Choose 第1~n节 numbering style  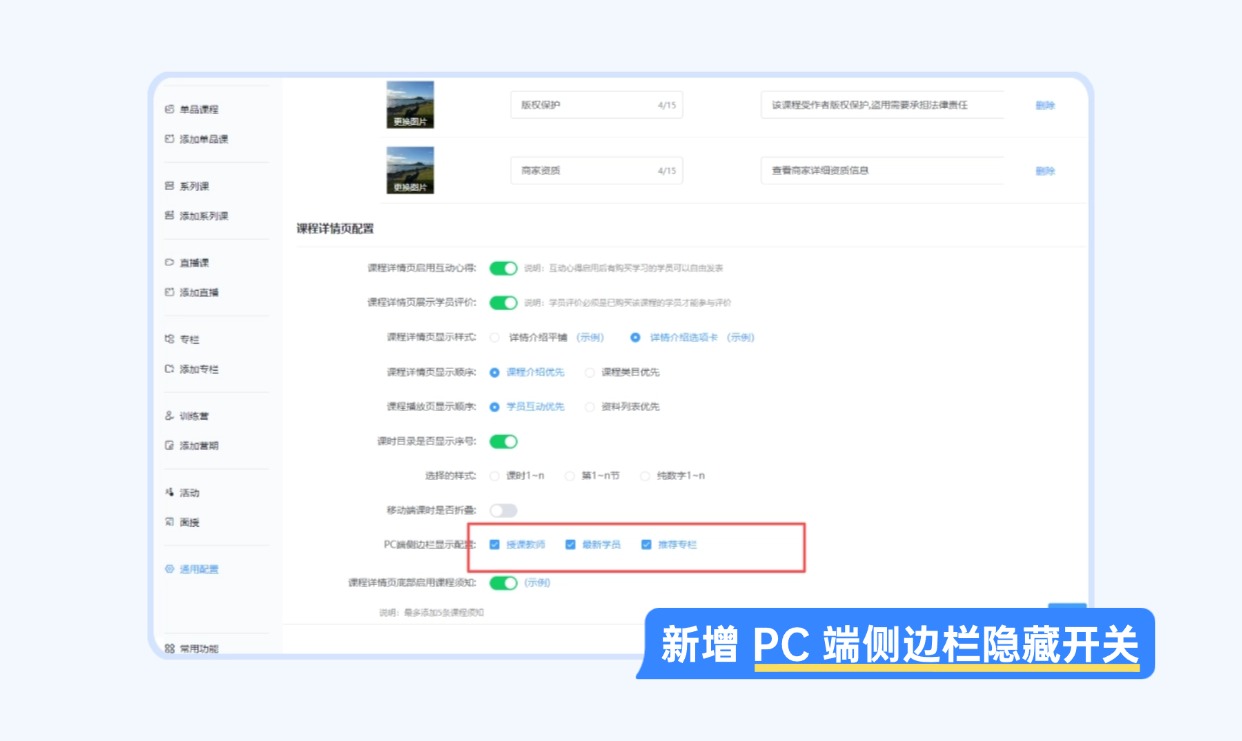point(570,476)
